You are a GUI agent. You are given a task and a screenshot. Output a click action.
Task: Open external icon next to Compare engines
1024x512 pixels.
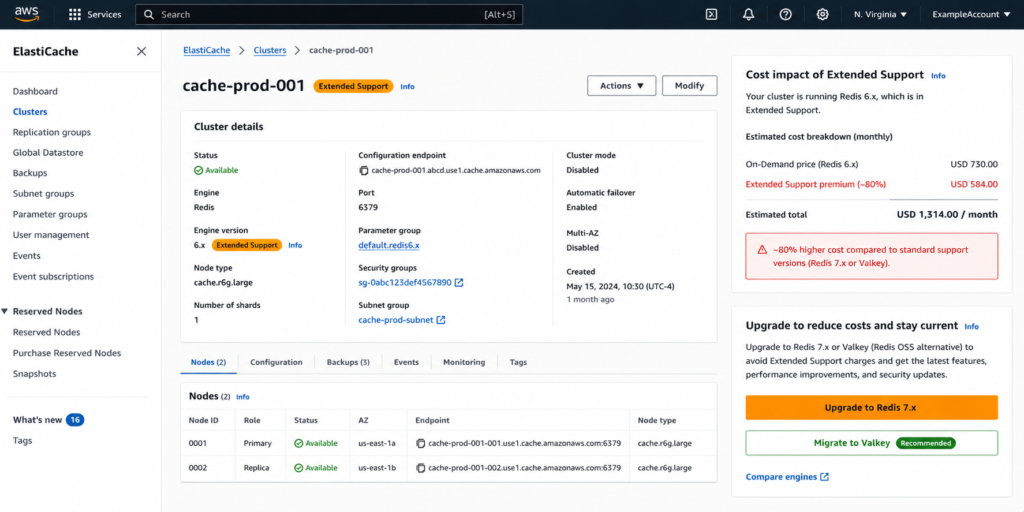pyautogui.click(x=824, y=477)
